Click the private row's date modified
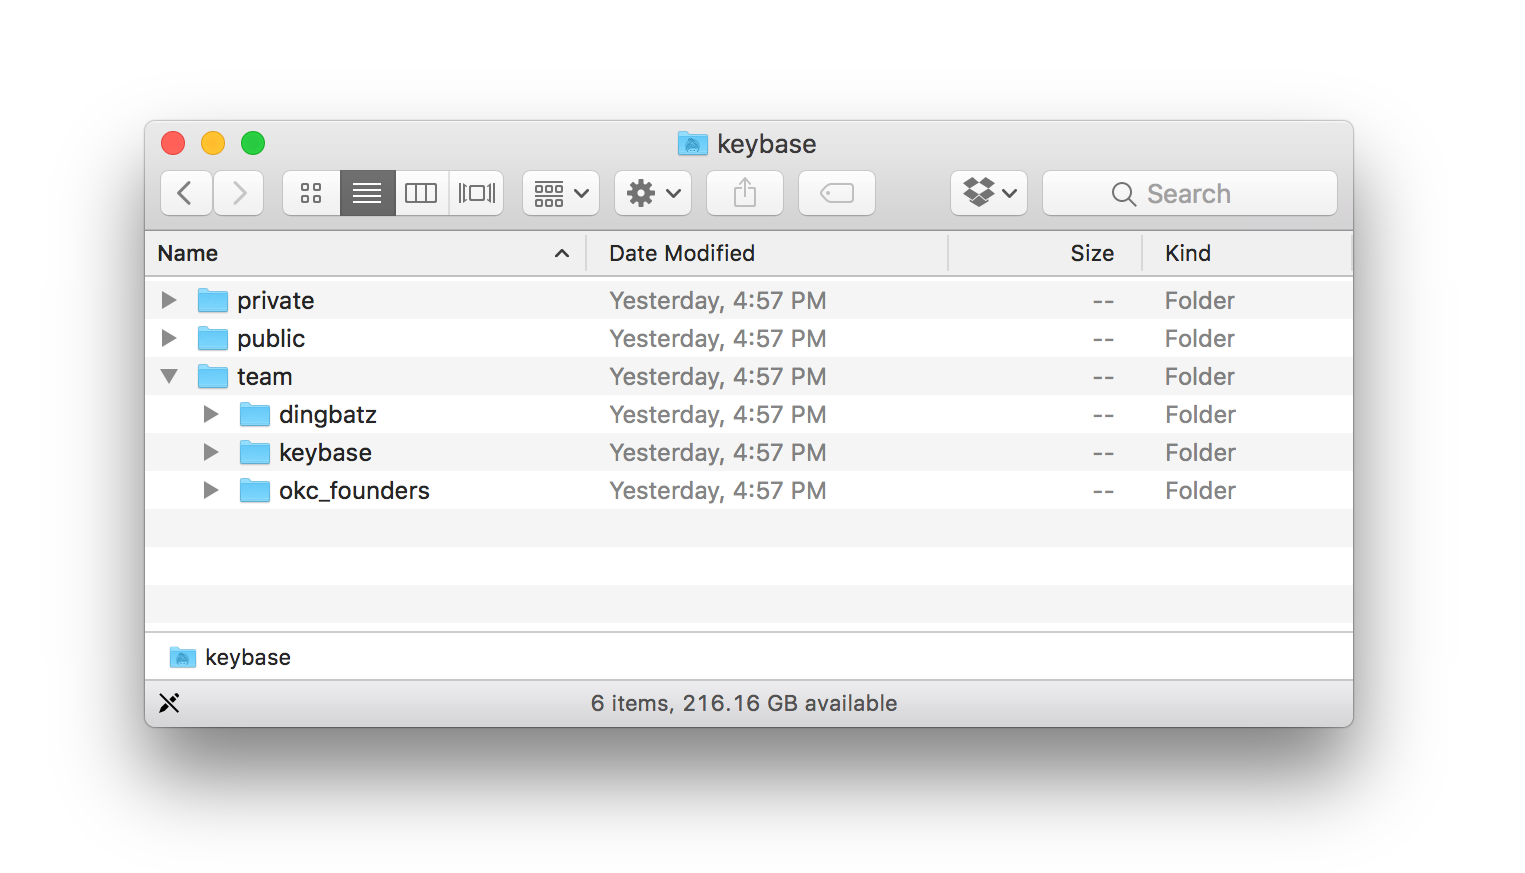1525x873 pixels. coord(718,301)
